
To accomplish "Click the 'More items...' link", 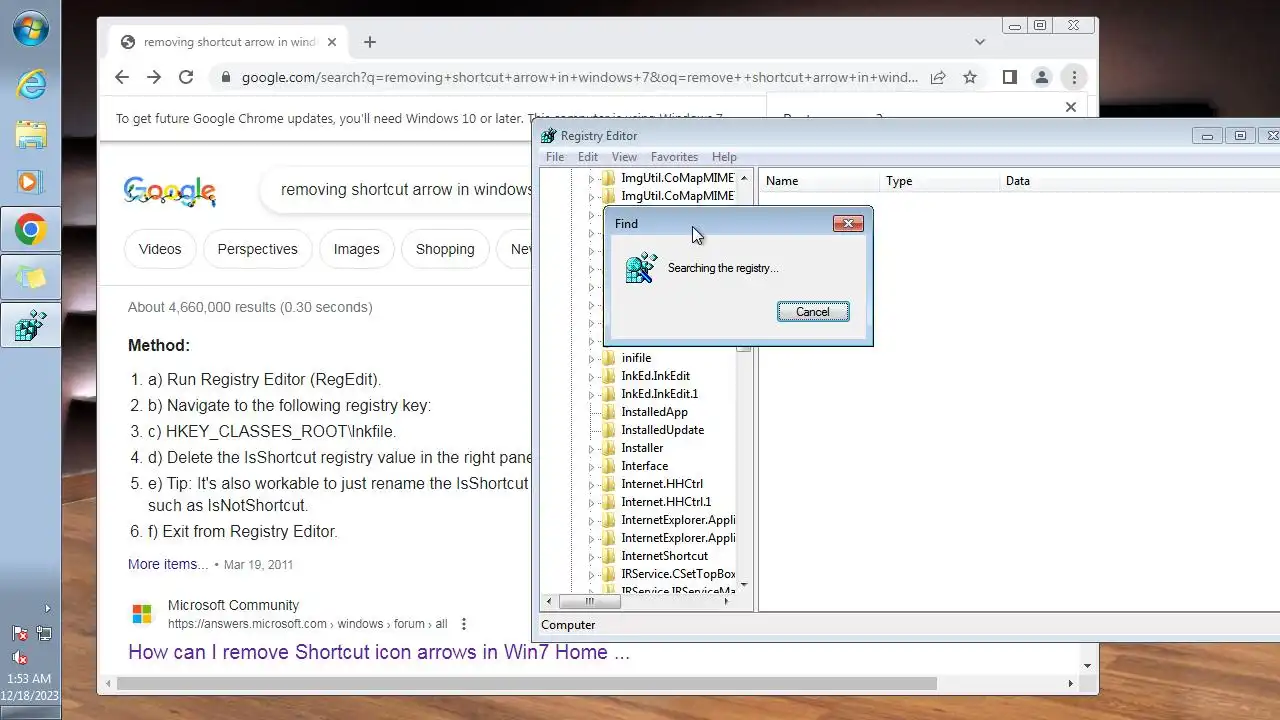I will pyautogui.click(x=168, y=564).
